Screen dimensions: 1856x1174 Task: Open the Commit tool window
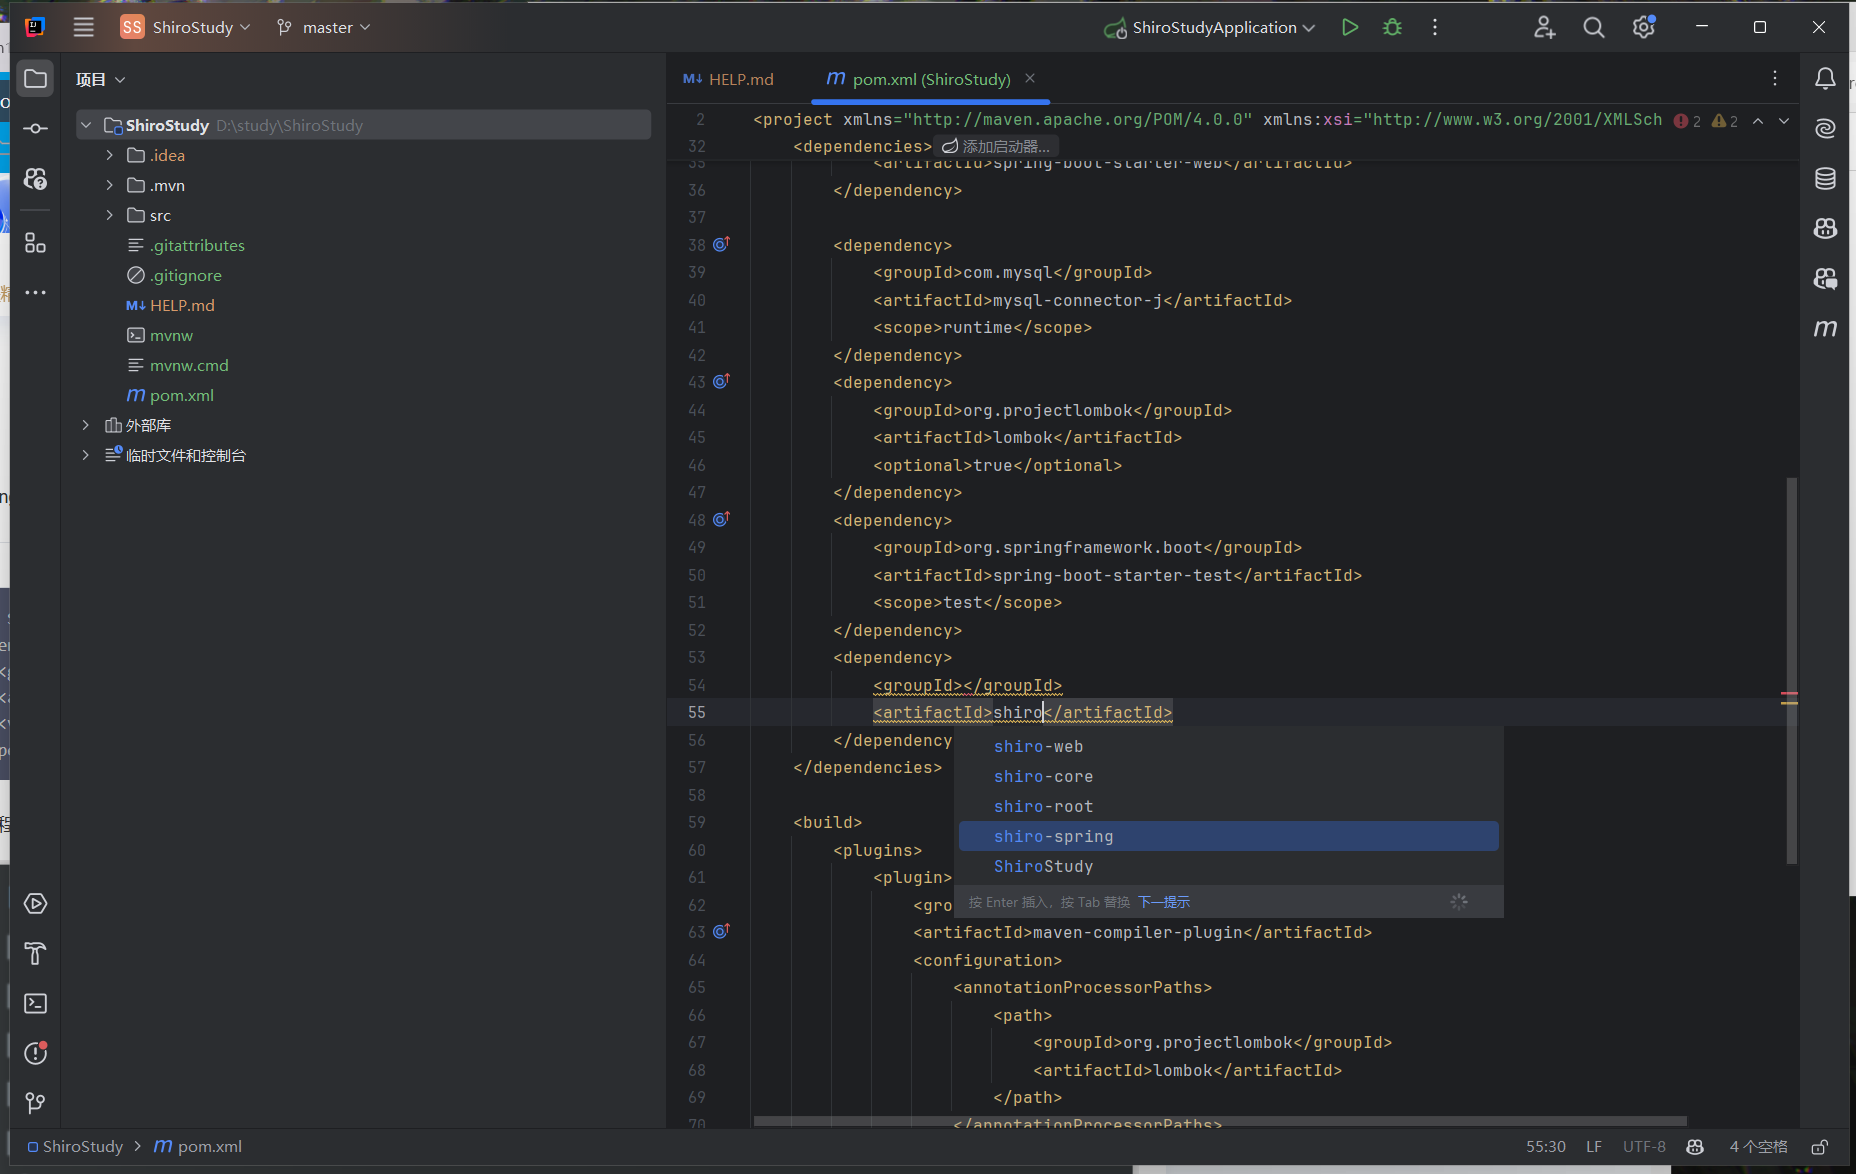coord(35,129)
